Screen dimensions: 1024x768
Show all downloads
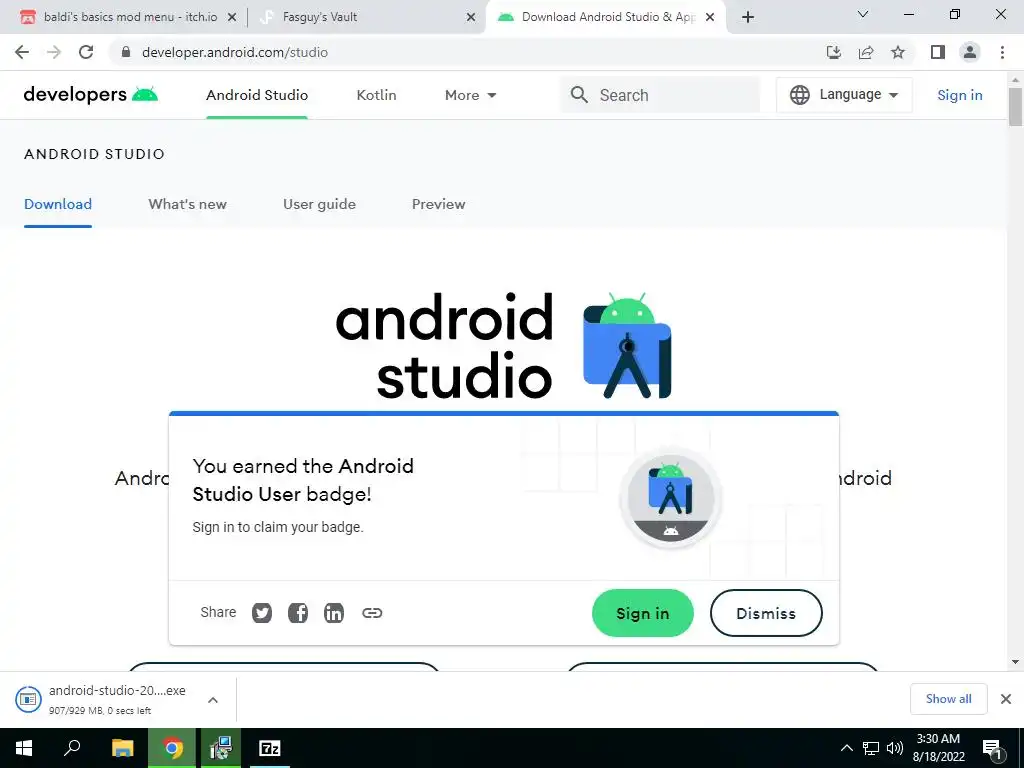(x=948, y=699)
